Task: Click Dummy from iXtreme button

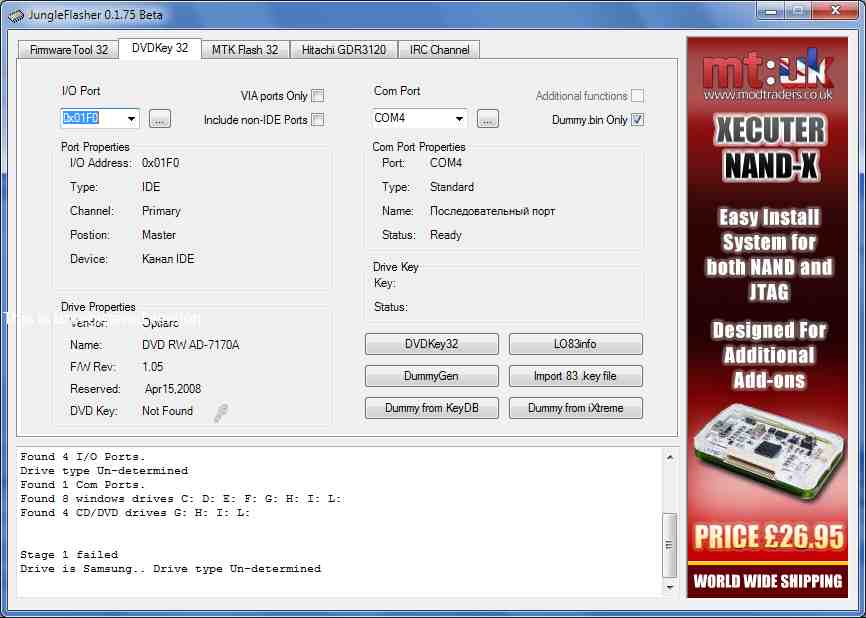Action: pos(575,408)
